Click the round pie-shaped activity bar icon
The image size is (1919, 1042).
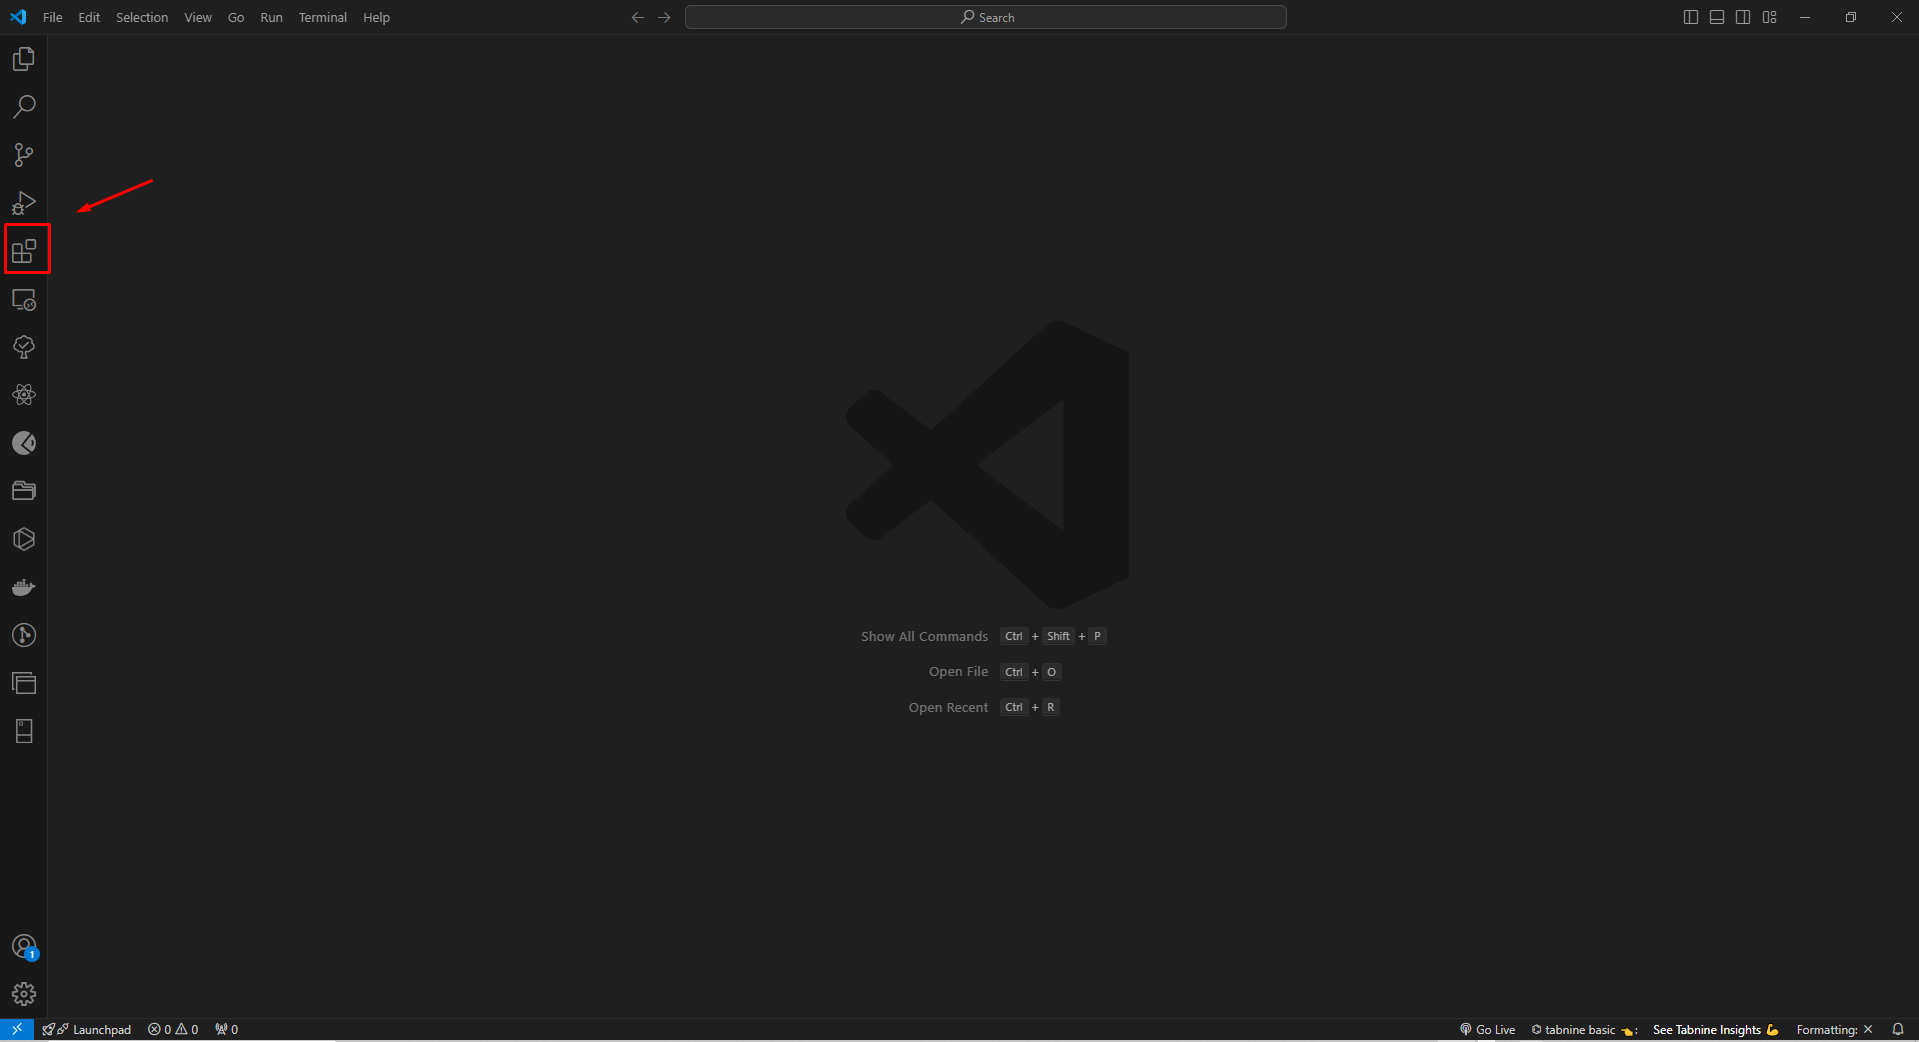coord(24,443)
